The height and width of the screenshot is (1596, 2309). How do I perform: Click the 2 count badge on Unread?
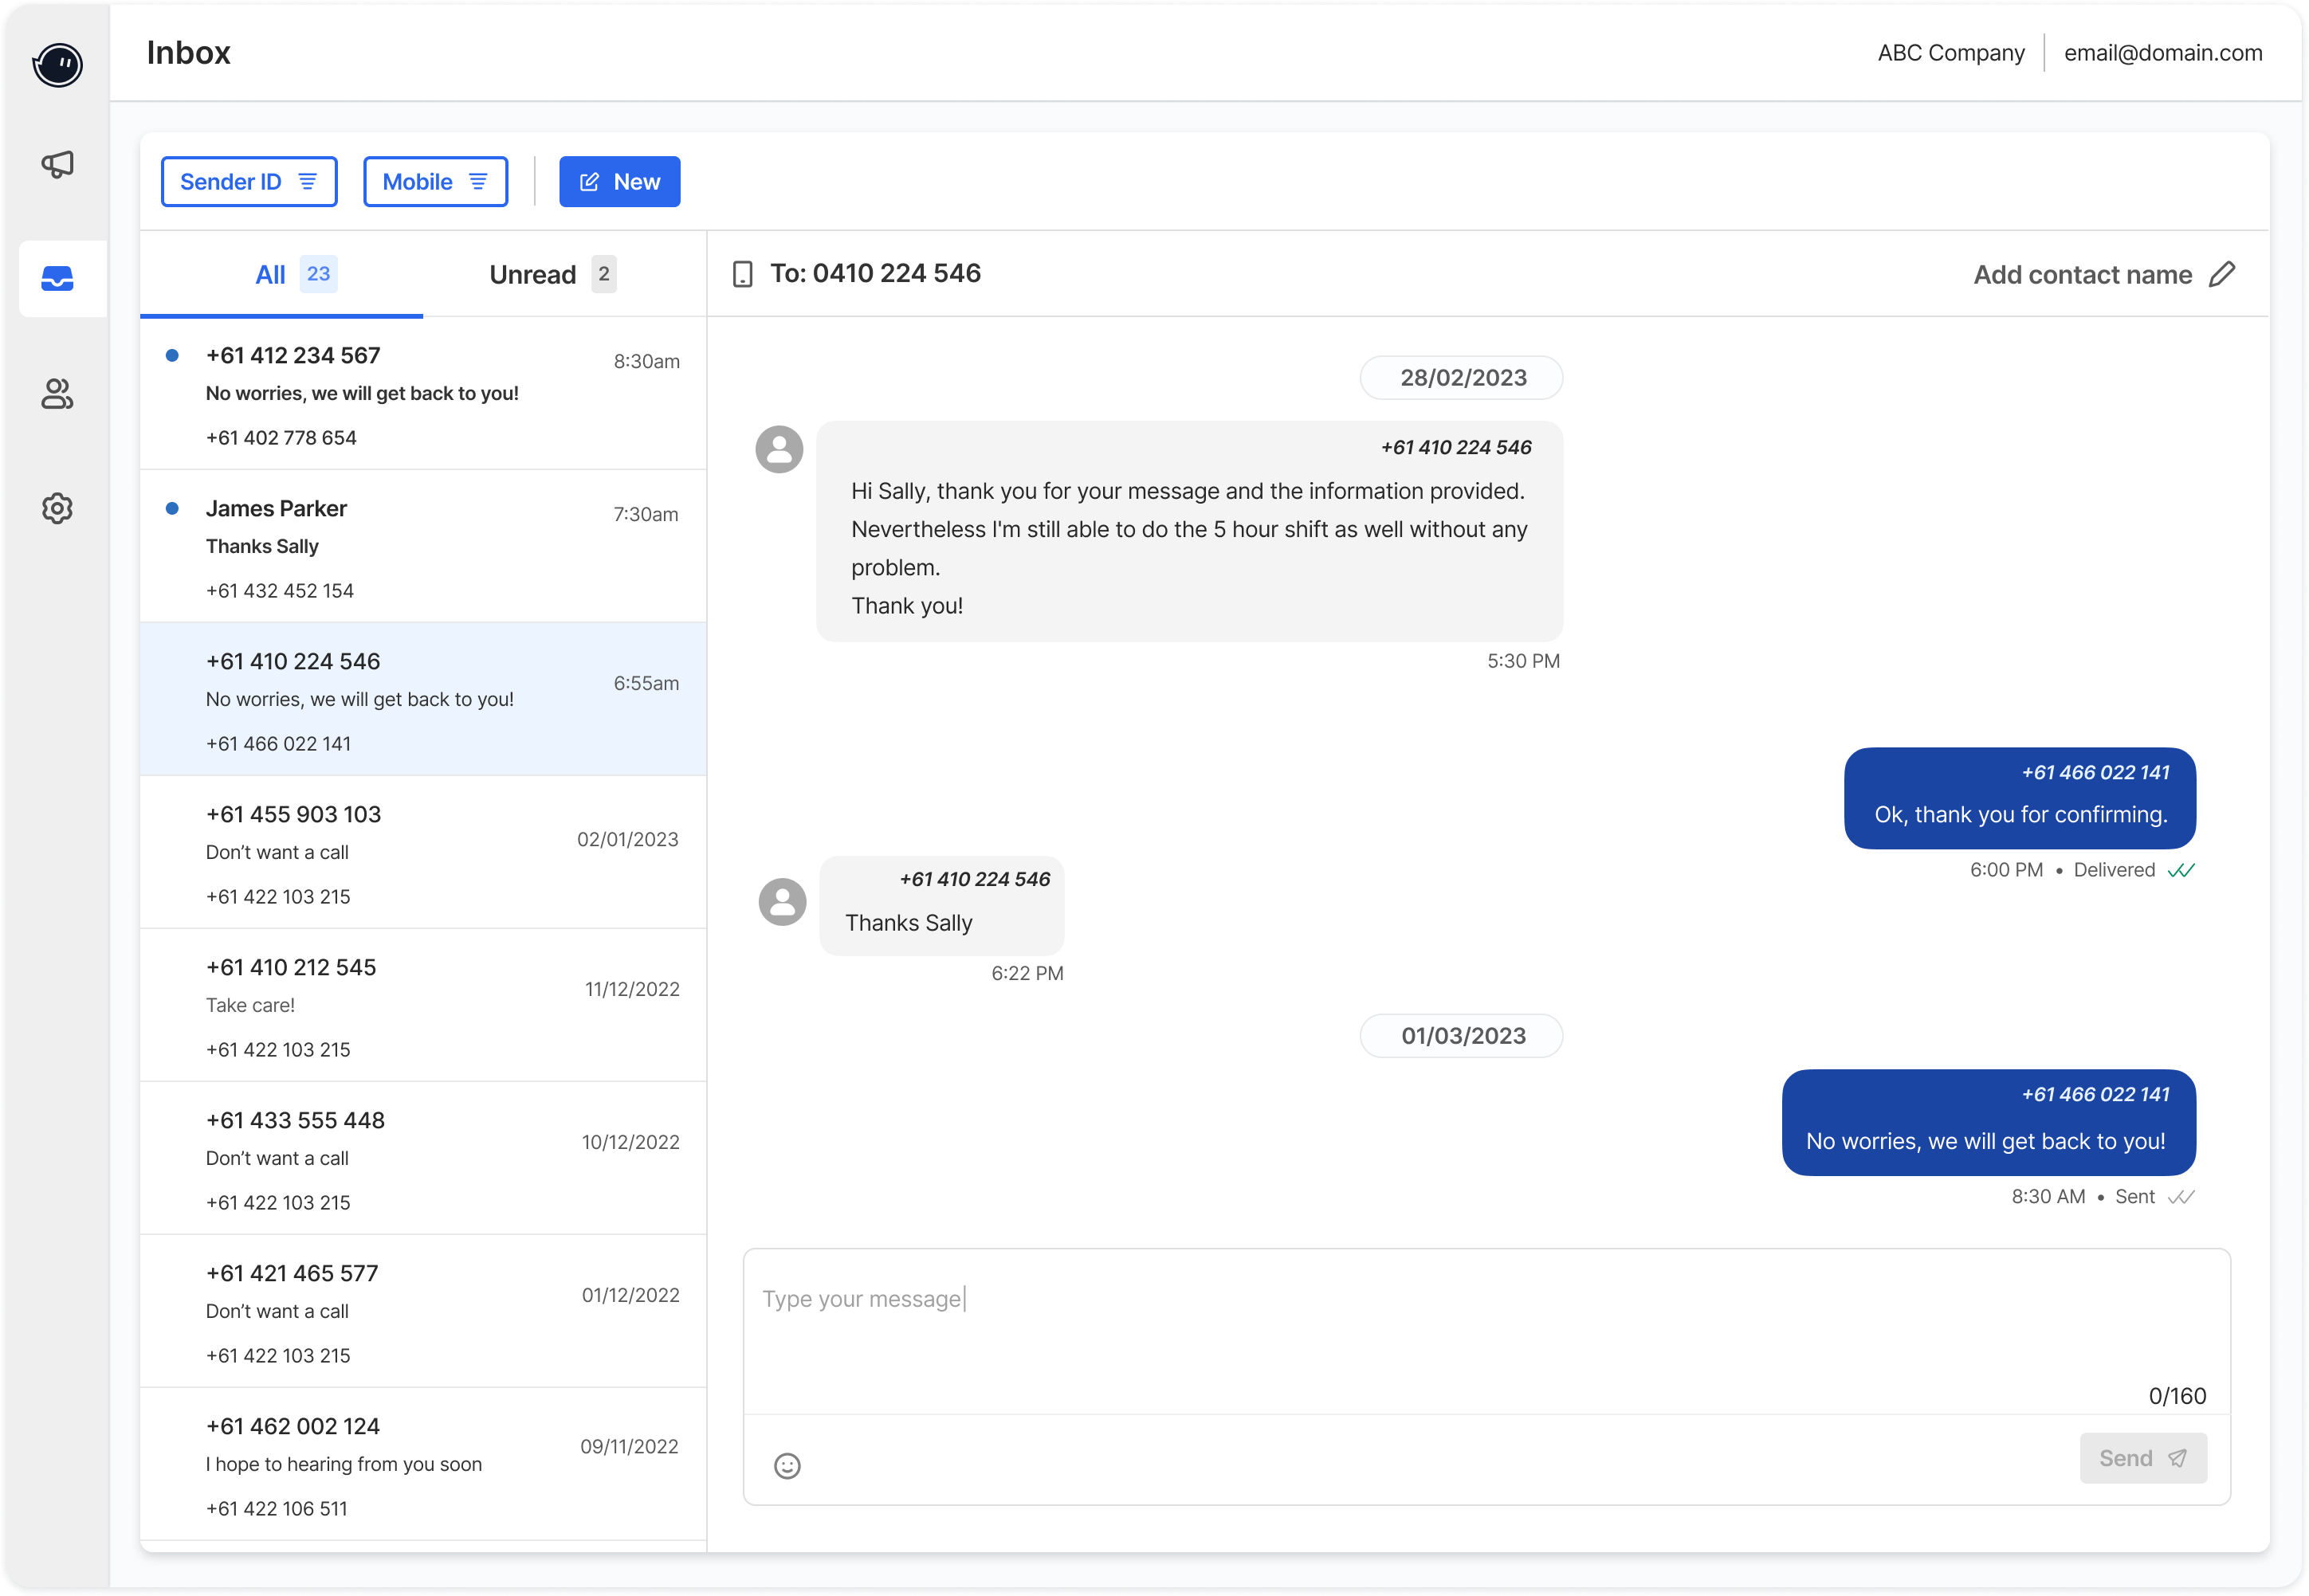603,274
